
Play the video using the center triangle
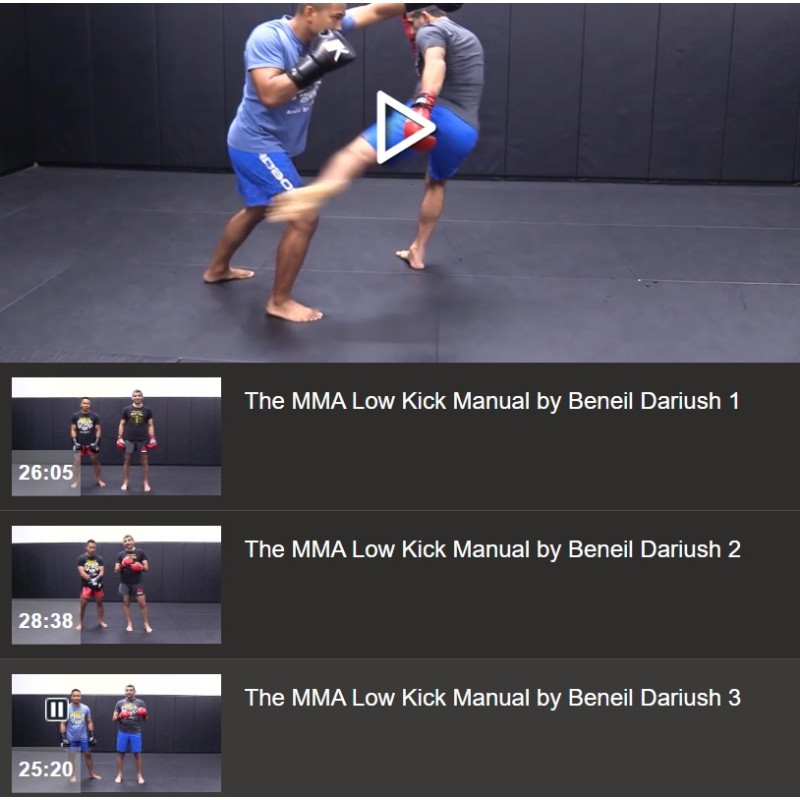(x=405, y=127)
